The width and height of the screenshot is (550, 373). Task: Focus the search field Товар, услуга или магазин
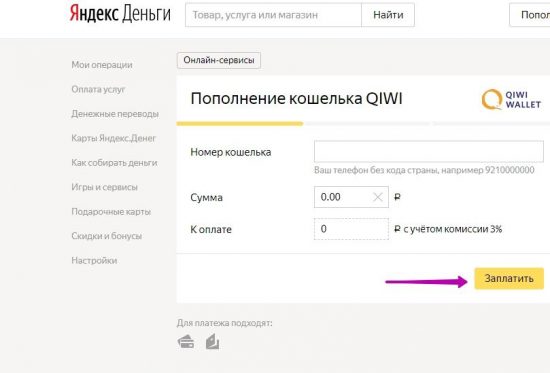(x=273, y=15)
